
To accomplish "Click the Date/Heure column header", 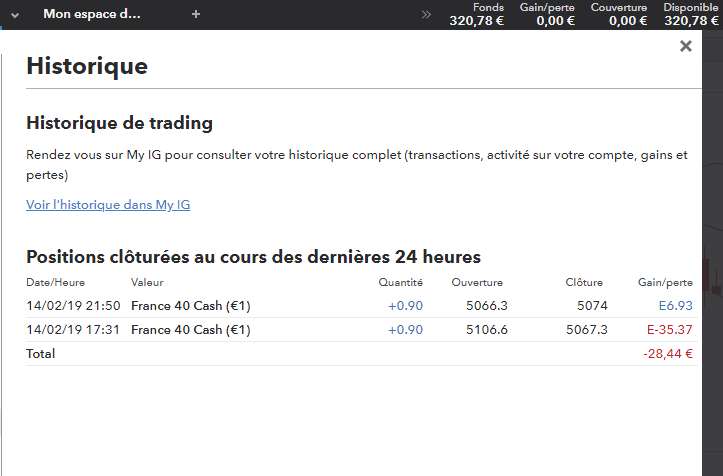I will (x=55, y=282).
